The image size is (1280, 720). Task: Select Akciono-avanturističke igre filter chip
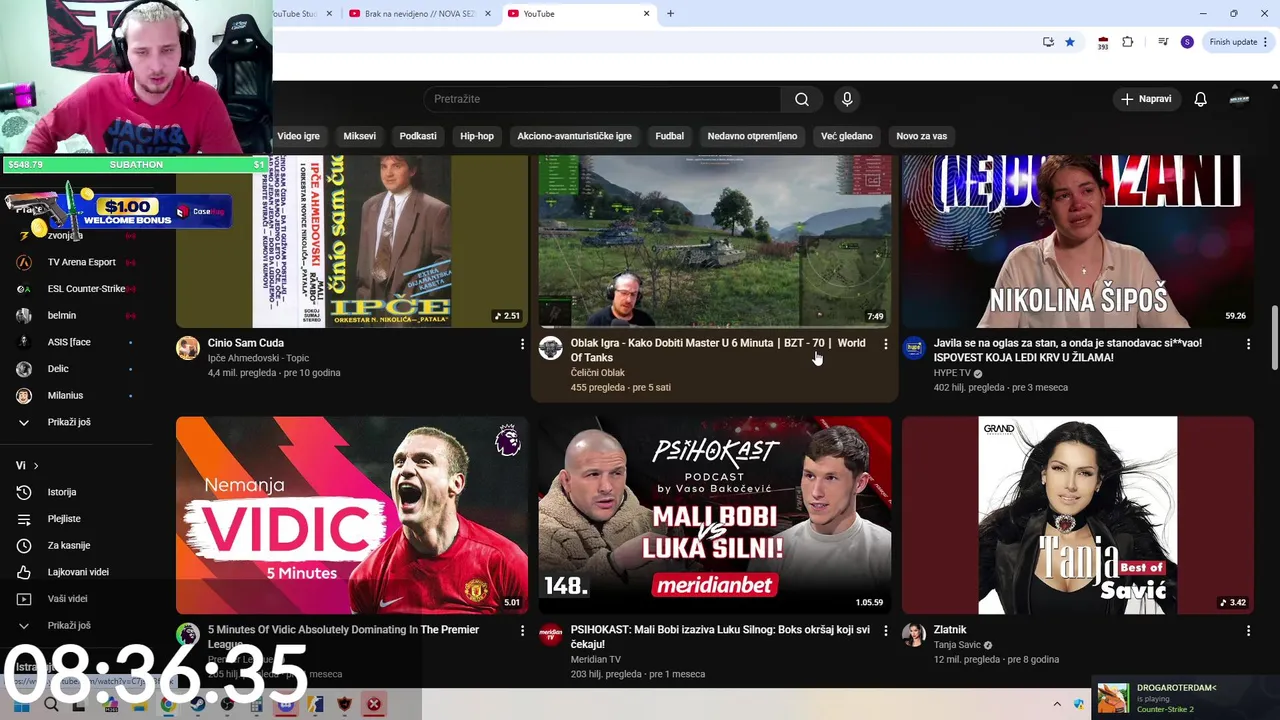(574, 136)
